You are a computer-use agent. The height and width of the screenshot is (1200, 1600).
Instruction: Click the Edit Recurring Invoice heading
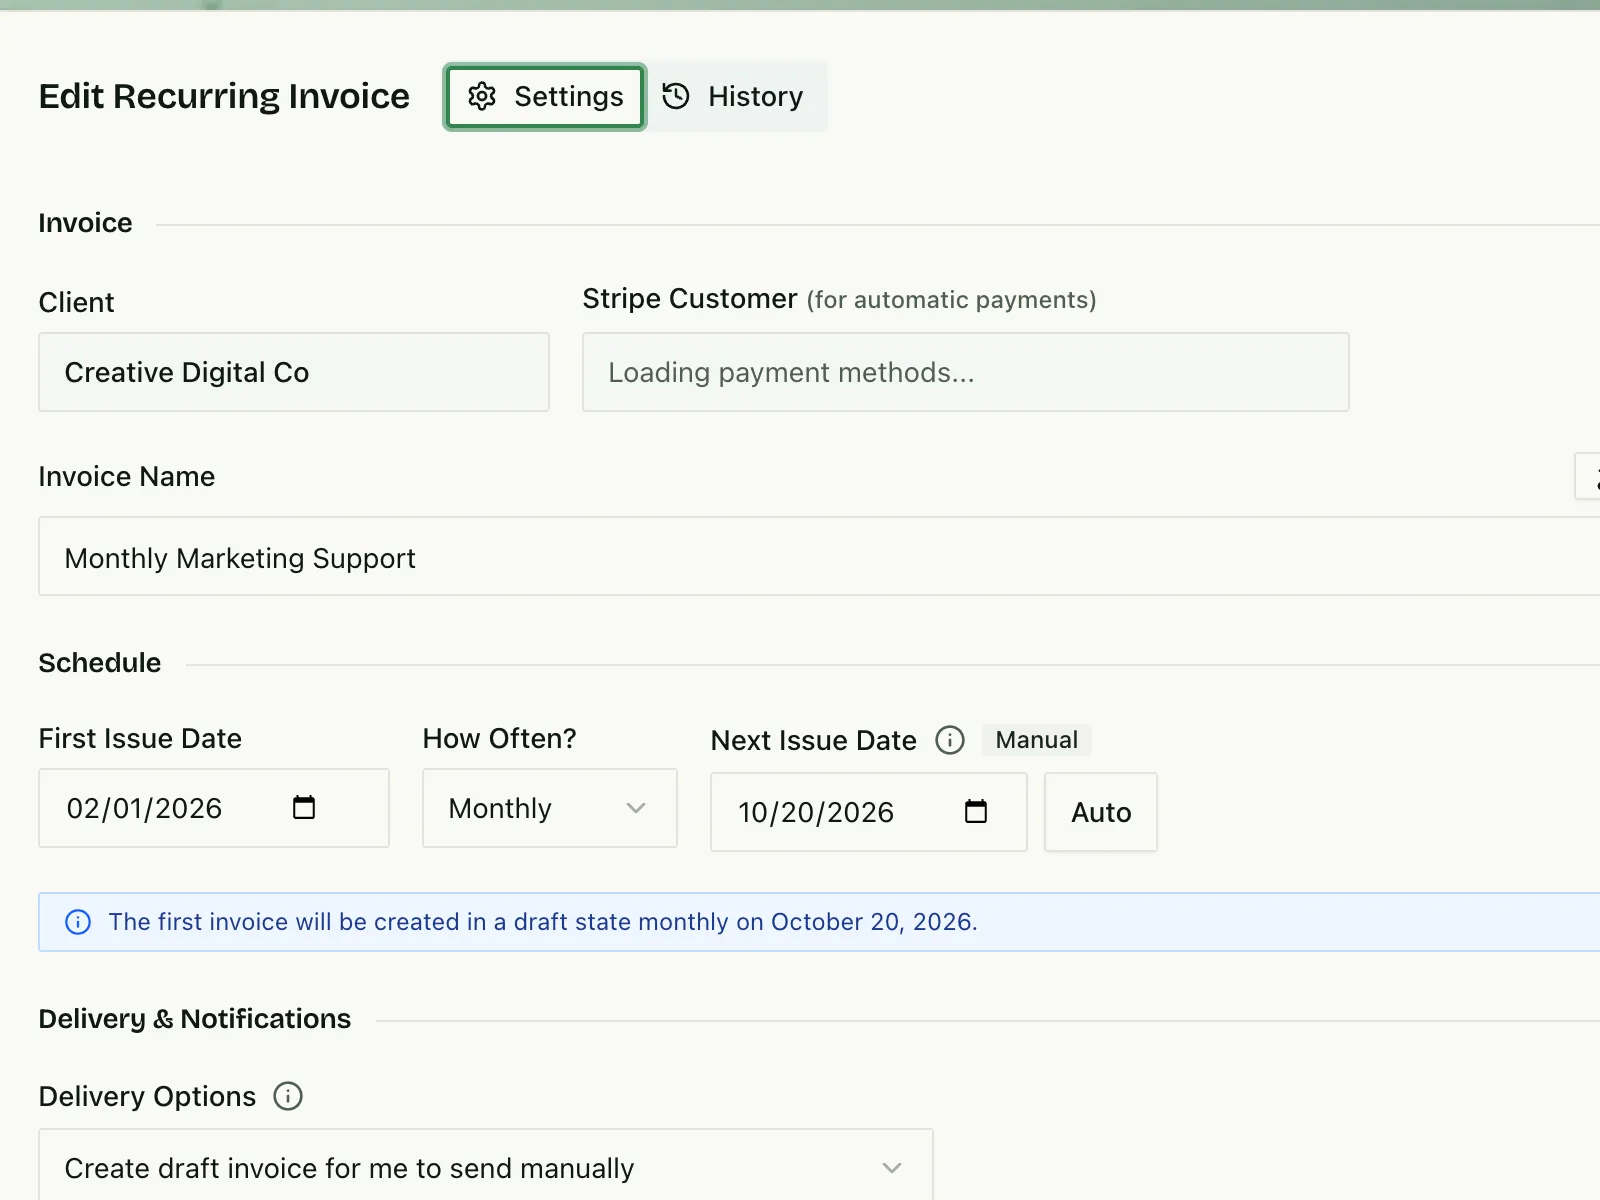(224, 96)
